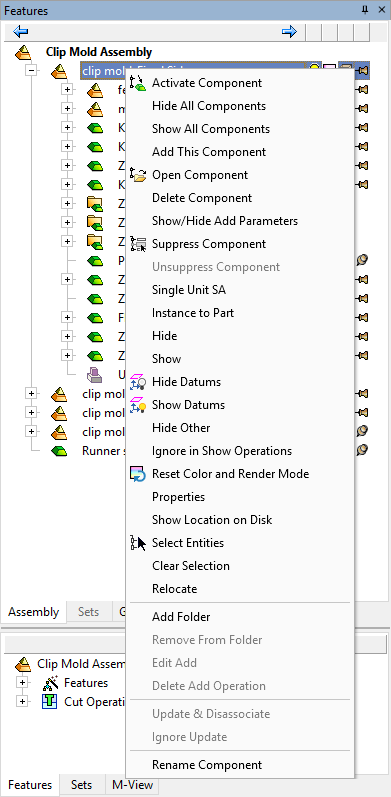391x797 pixels.
Task: Click the Select Entities cursor icon
Action: pos(138,543)
